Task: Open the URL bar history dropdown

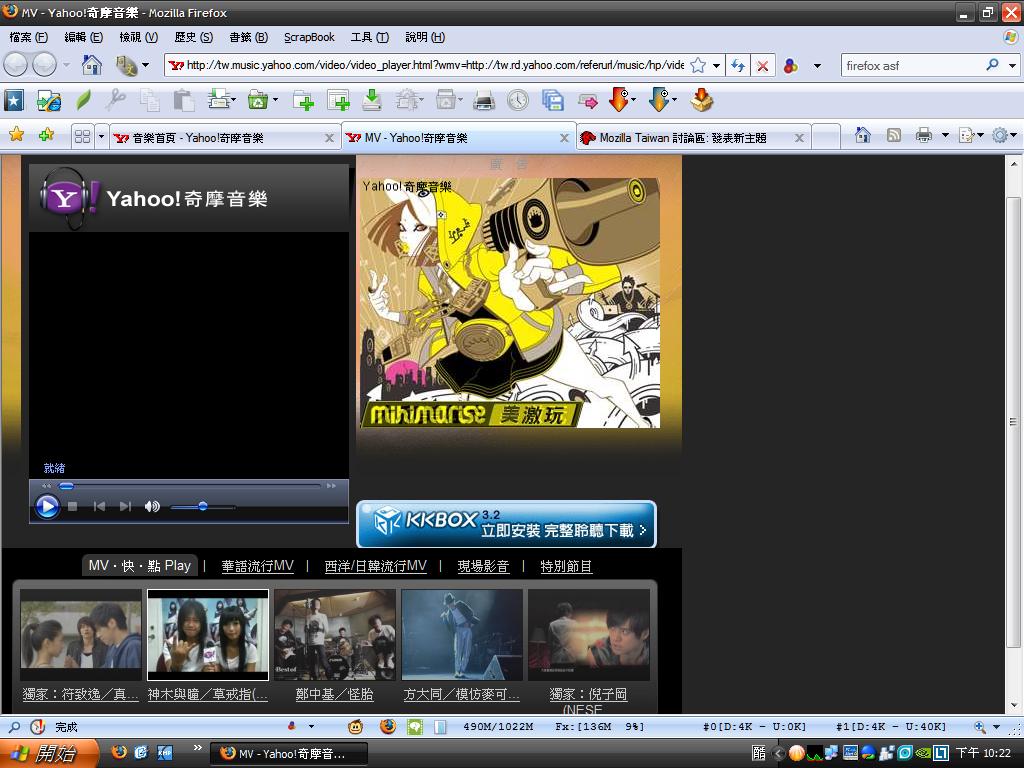Action: [716, 65]
